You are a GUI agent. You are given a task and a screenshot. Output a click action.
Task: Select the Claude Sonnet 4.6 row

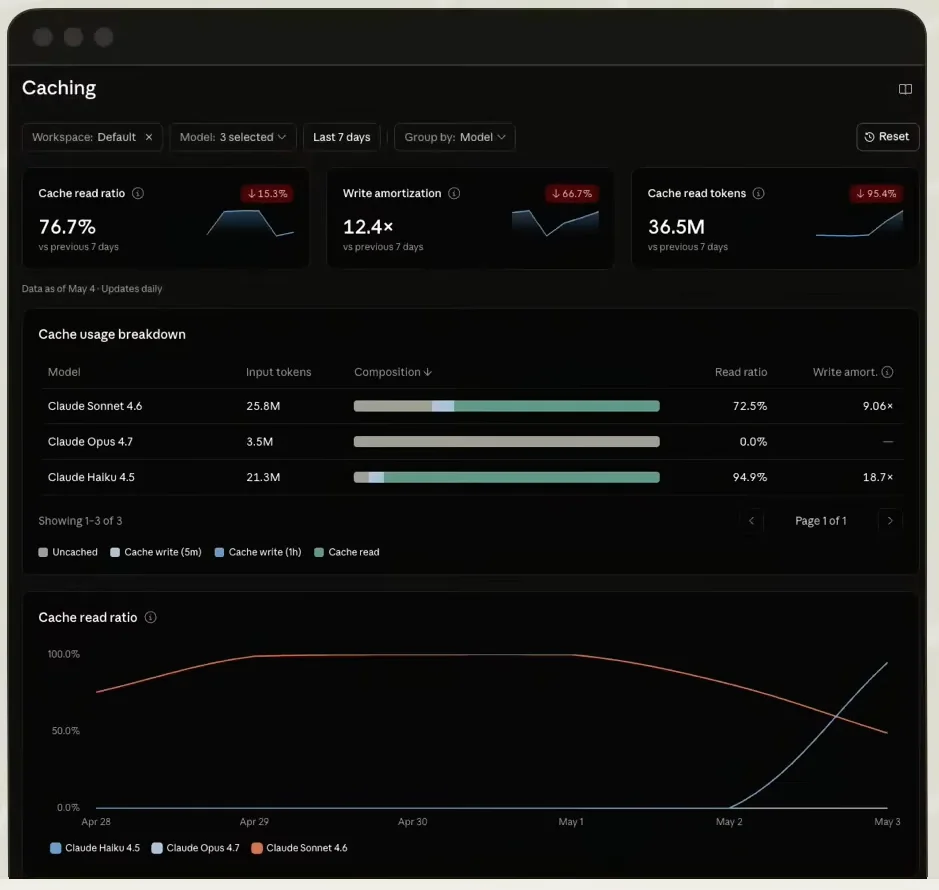point(472,406)
